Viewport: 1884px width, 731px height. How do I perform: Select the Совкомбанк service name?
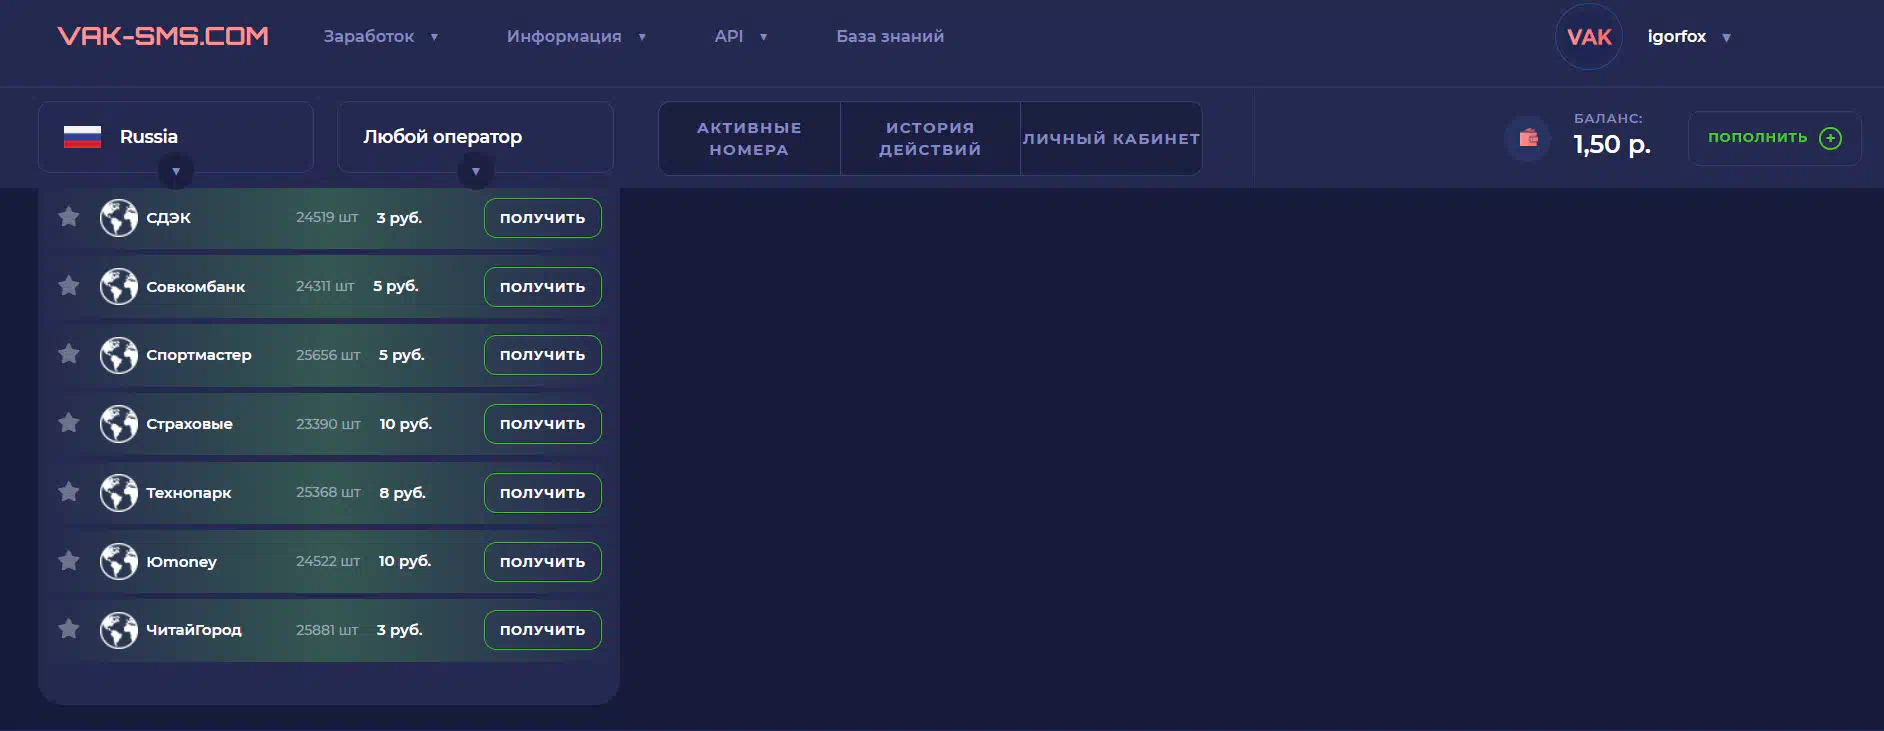(x=196, y=287)
